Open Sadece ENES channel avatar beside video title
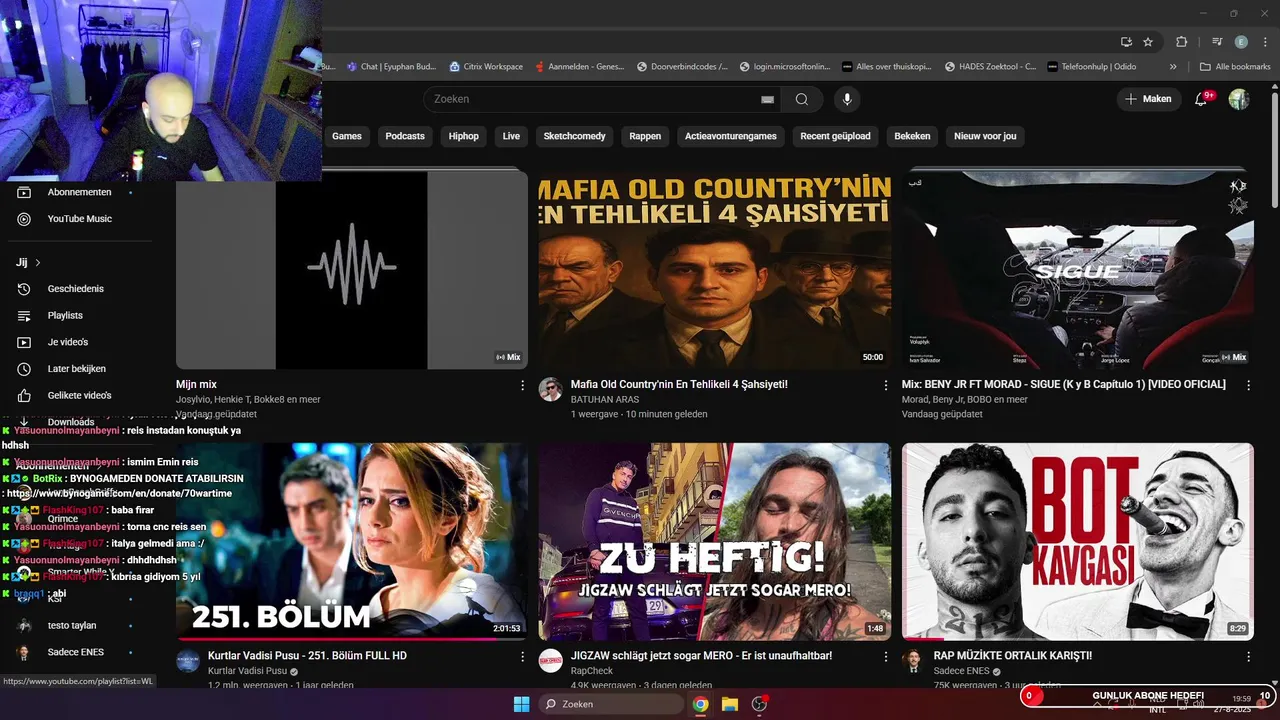The height and width of the screenshot is (720, 1280). click(x=913, y=661)
